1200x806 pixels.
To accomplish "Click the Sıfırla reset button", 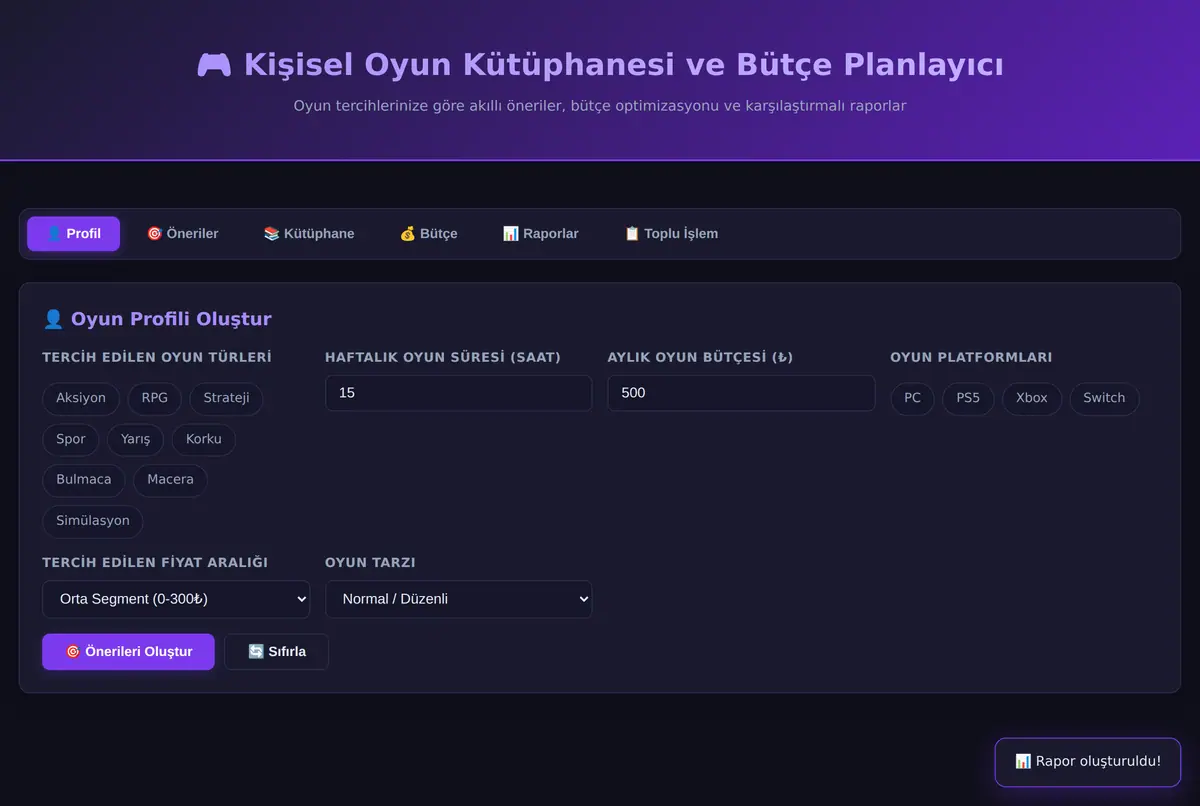I will (x=276, y=652).
